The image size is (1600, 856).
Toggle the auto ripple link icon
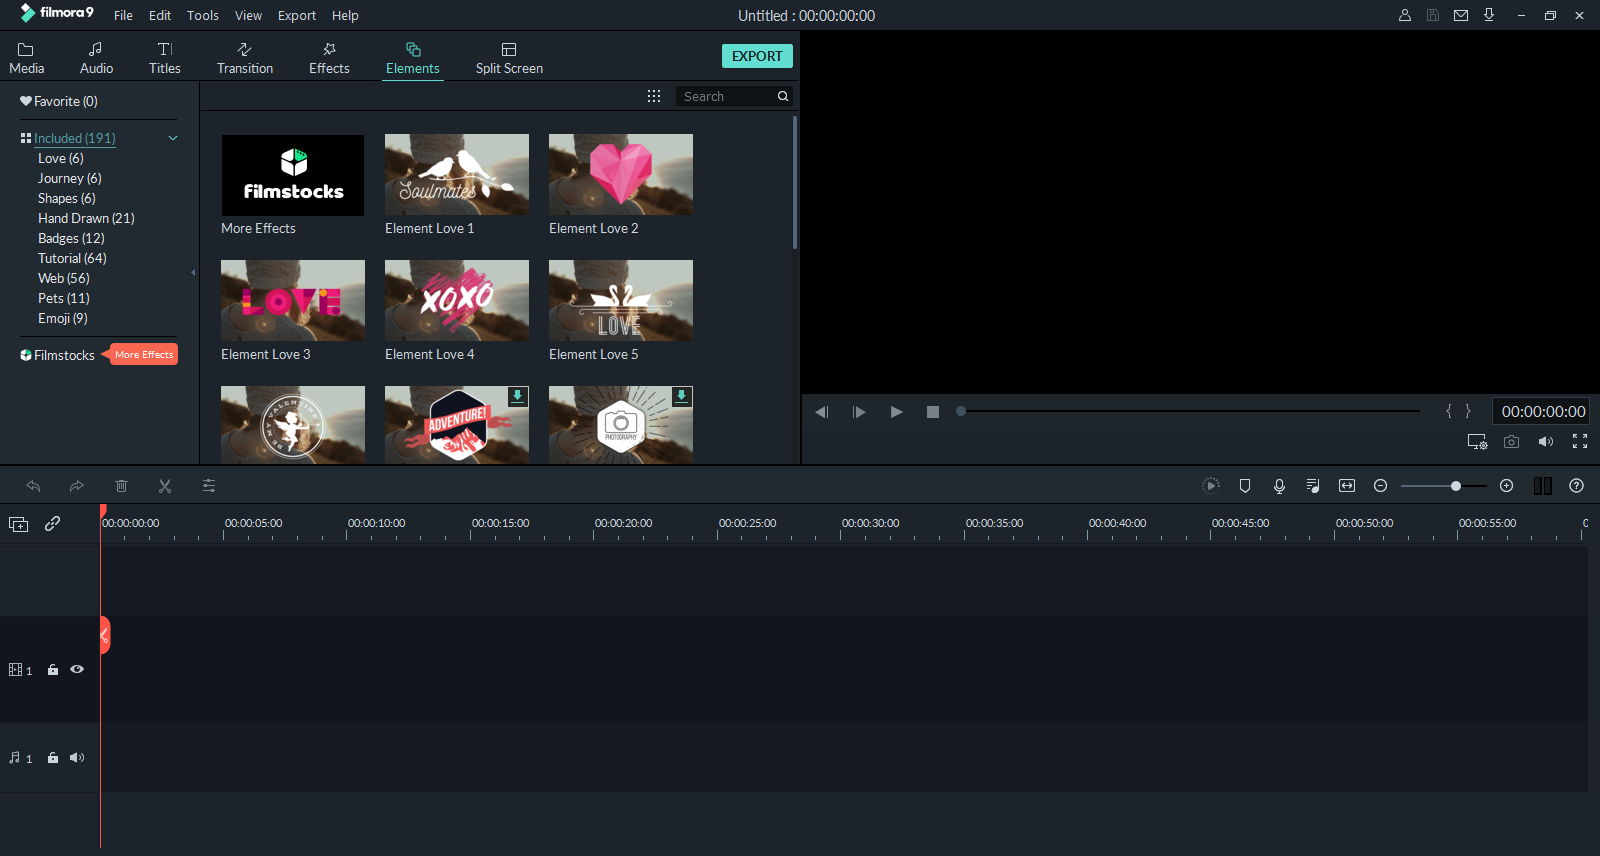[x=53, y=523]
